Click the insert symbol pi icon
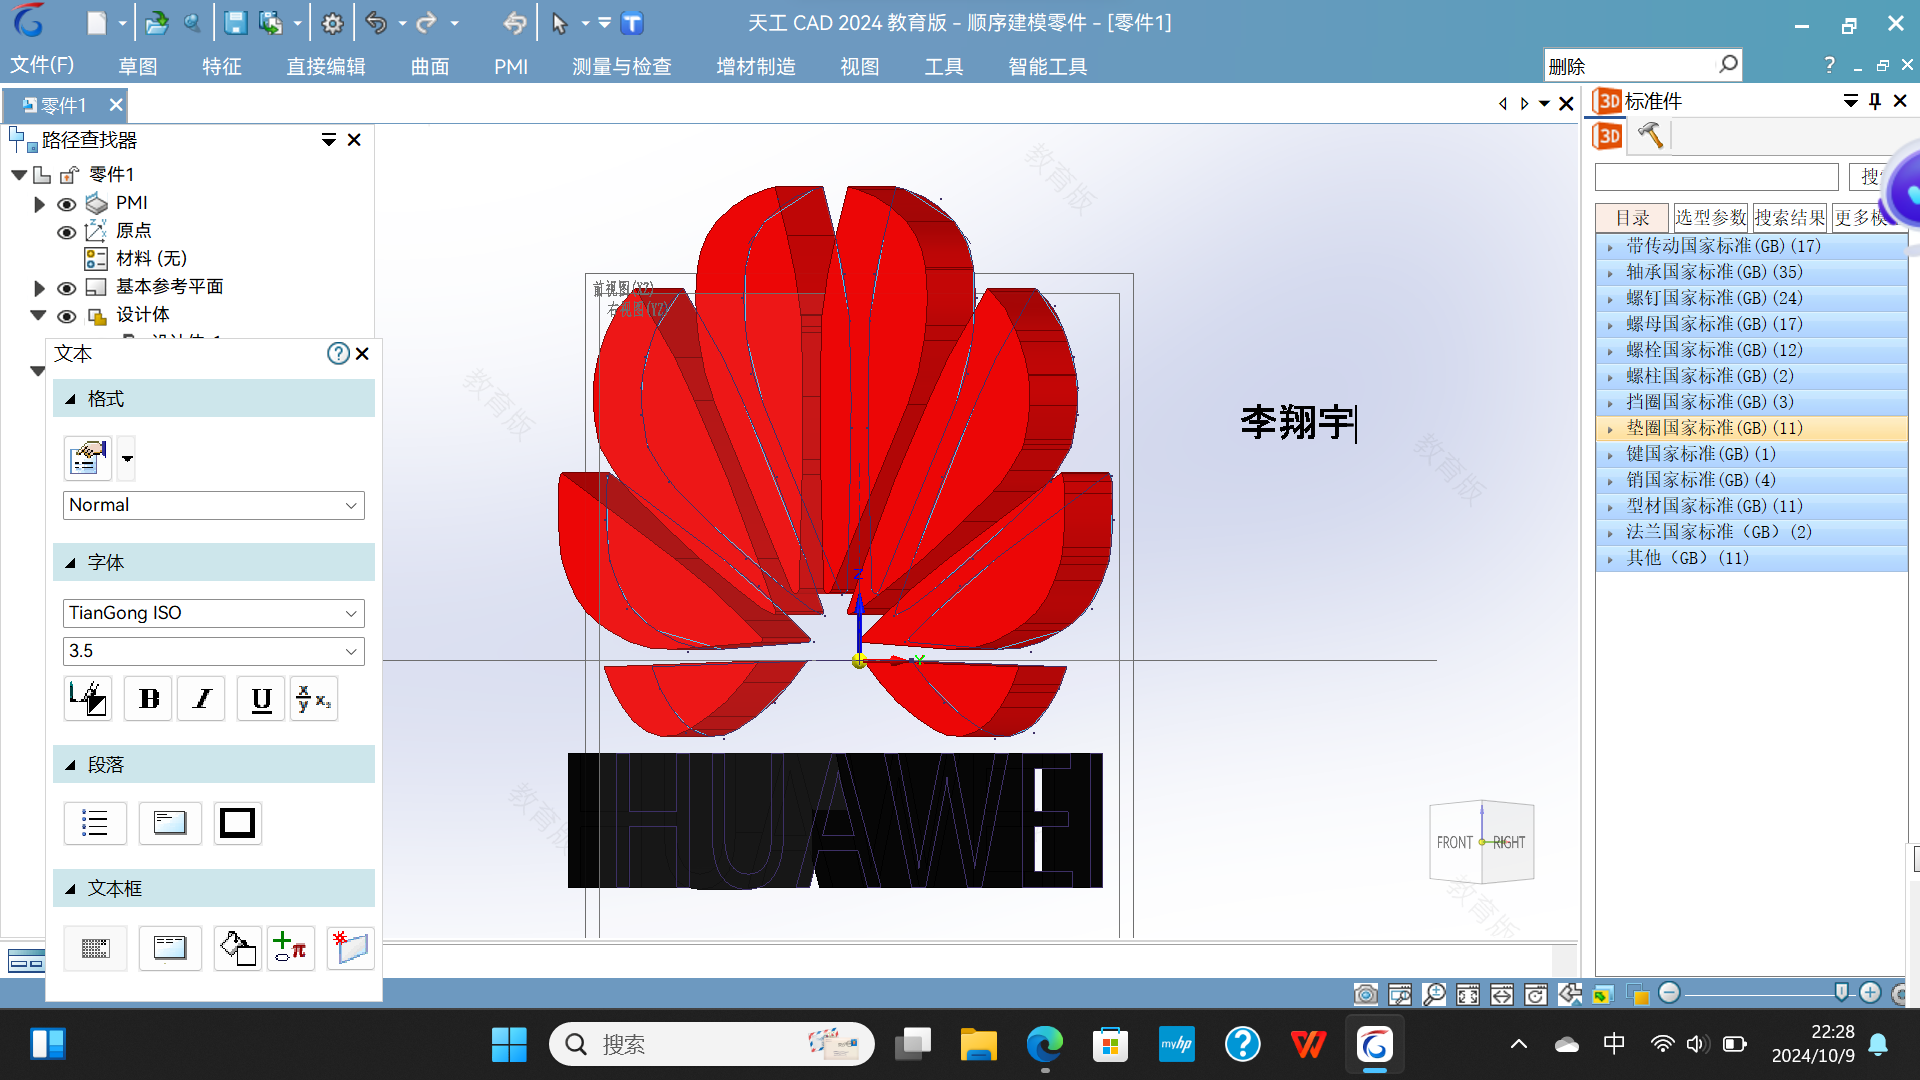The image size is (1920, 1080). (290, 947)
